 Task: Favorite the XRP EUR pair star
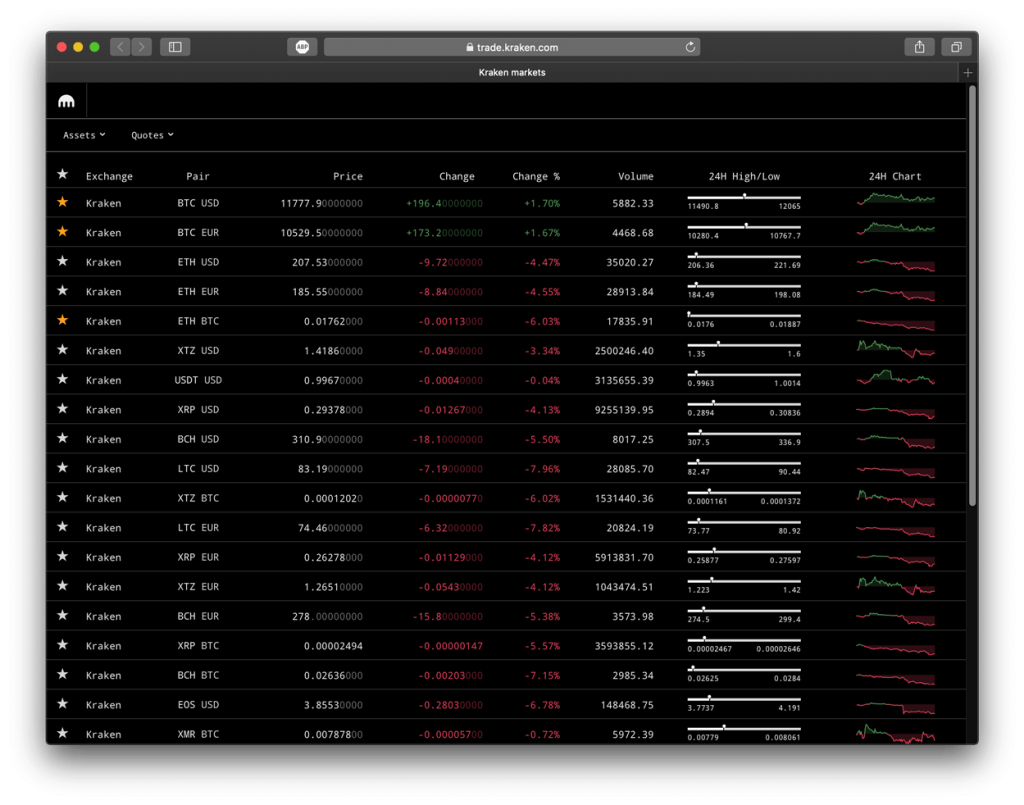(63, 556)
